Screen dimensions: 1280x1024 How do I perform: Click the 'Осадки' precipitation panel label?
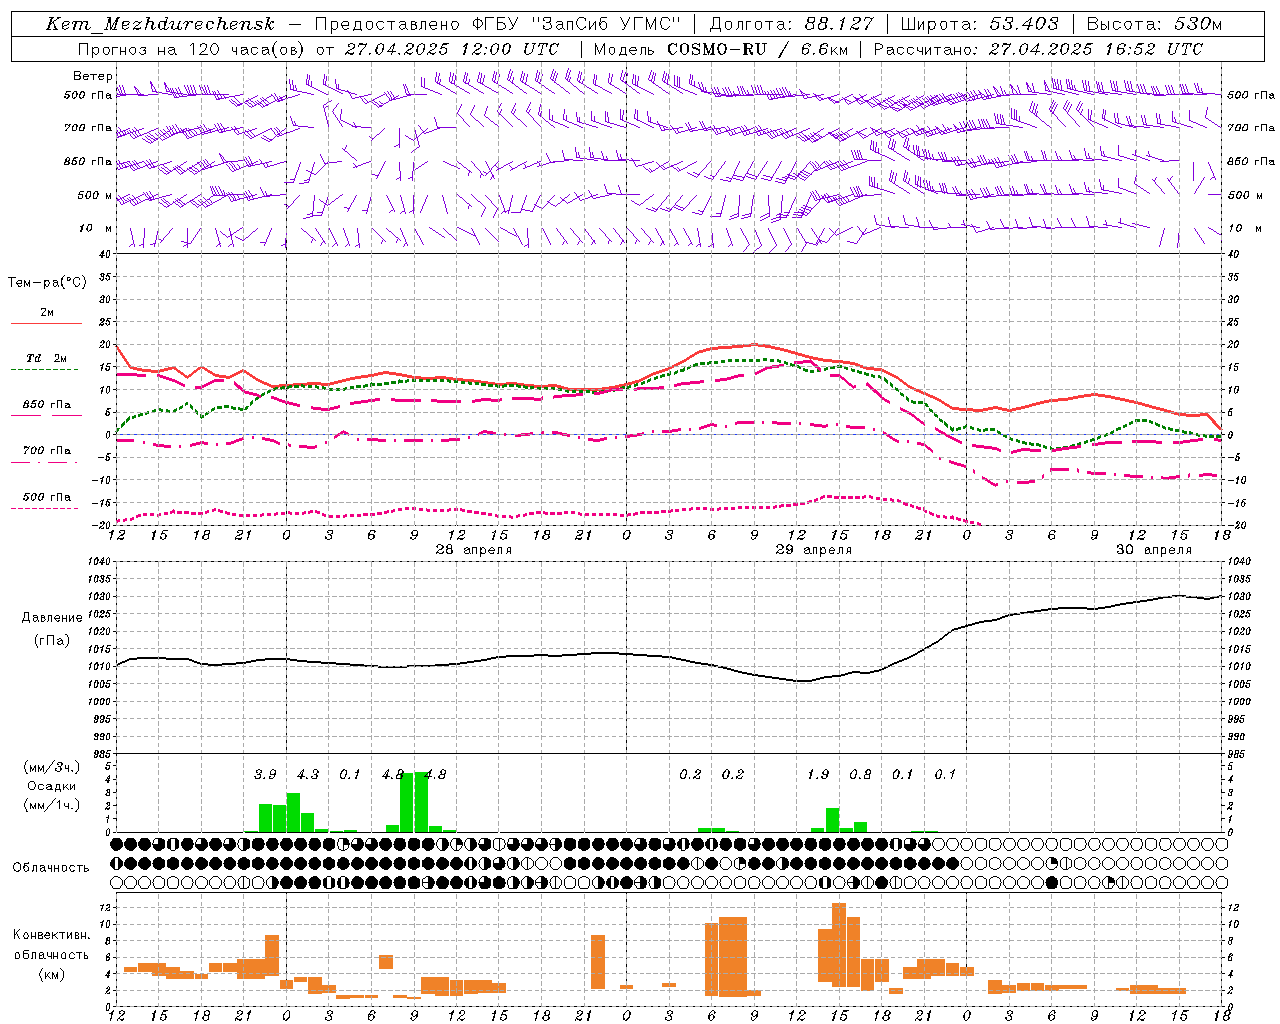(x=51, y=786)
